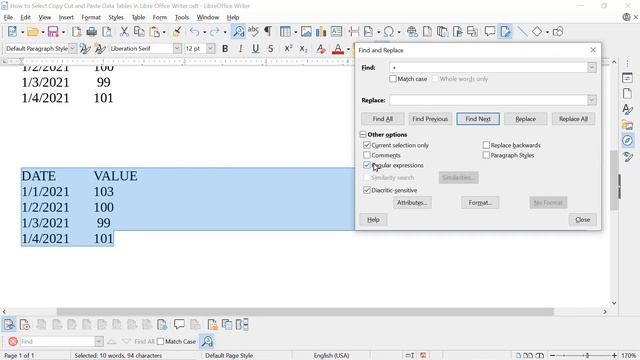The image size is (640, 360).
Task: Open the Insert menu
Action: pyautogui.click(x=66, y=17)
